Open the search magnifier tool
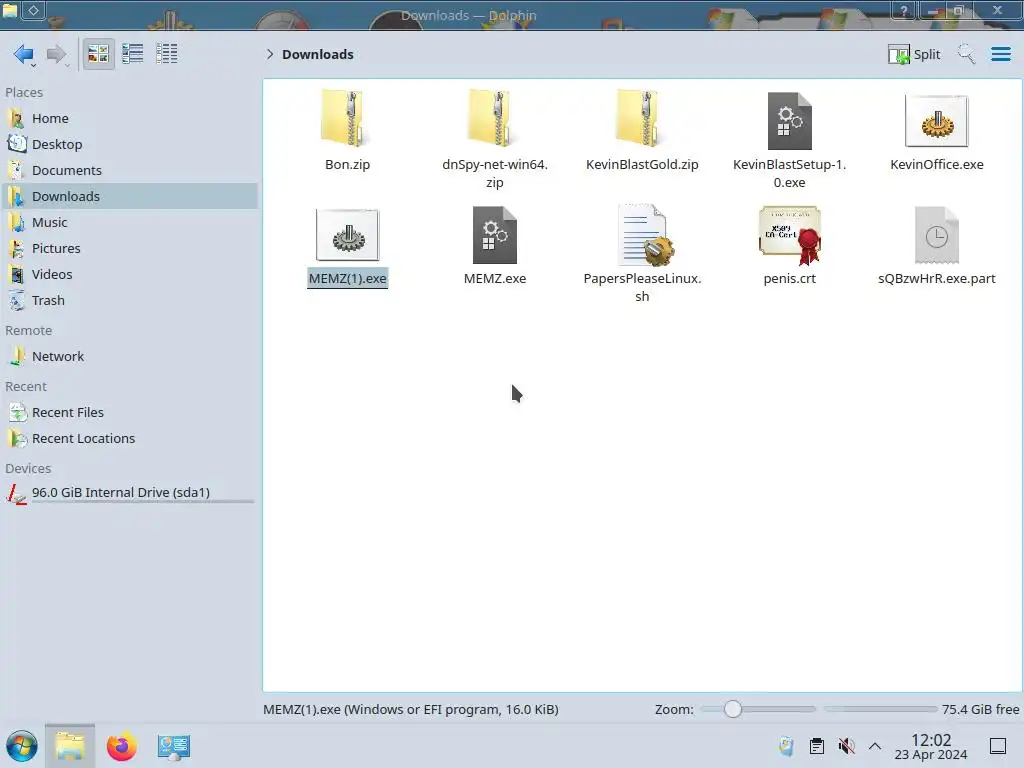1024x768 pixels. point(966,54)
